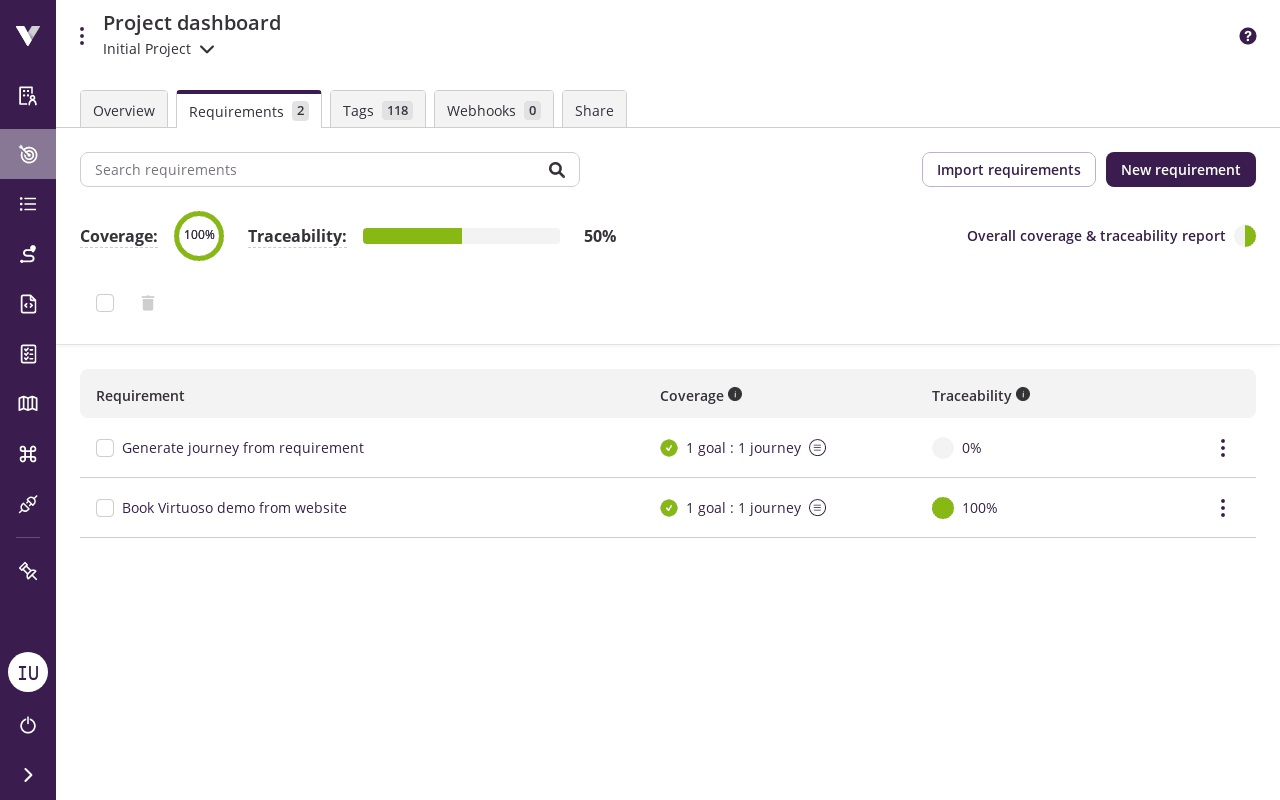The height and width of the screenshot is (800, 1280).
Task: Select the Extensions code-file icon in sidebar
Action: point(27,303)
